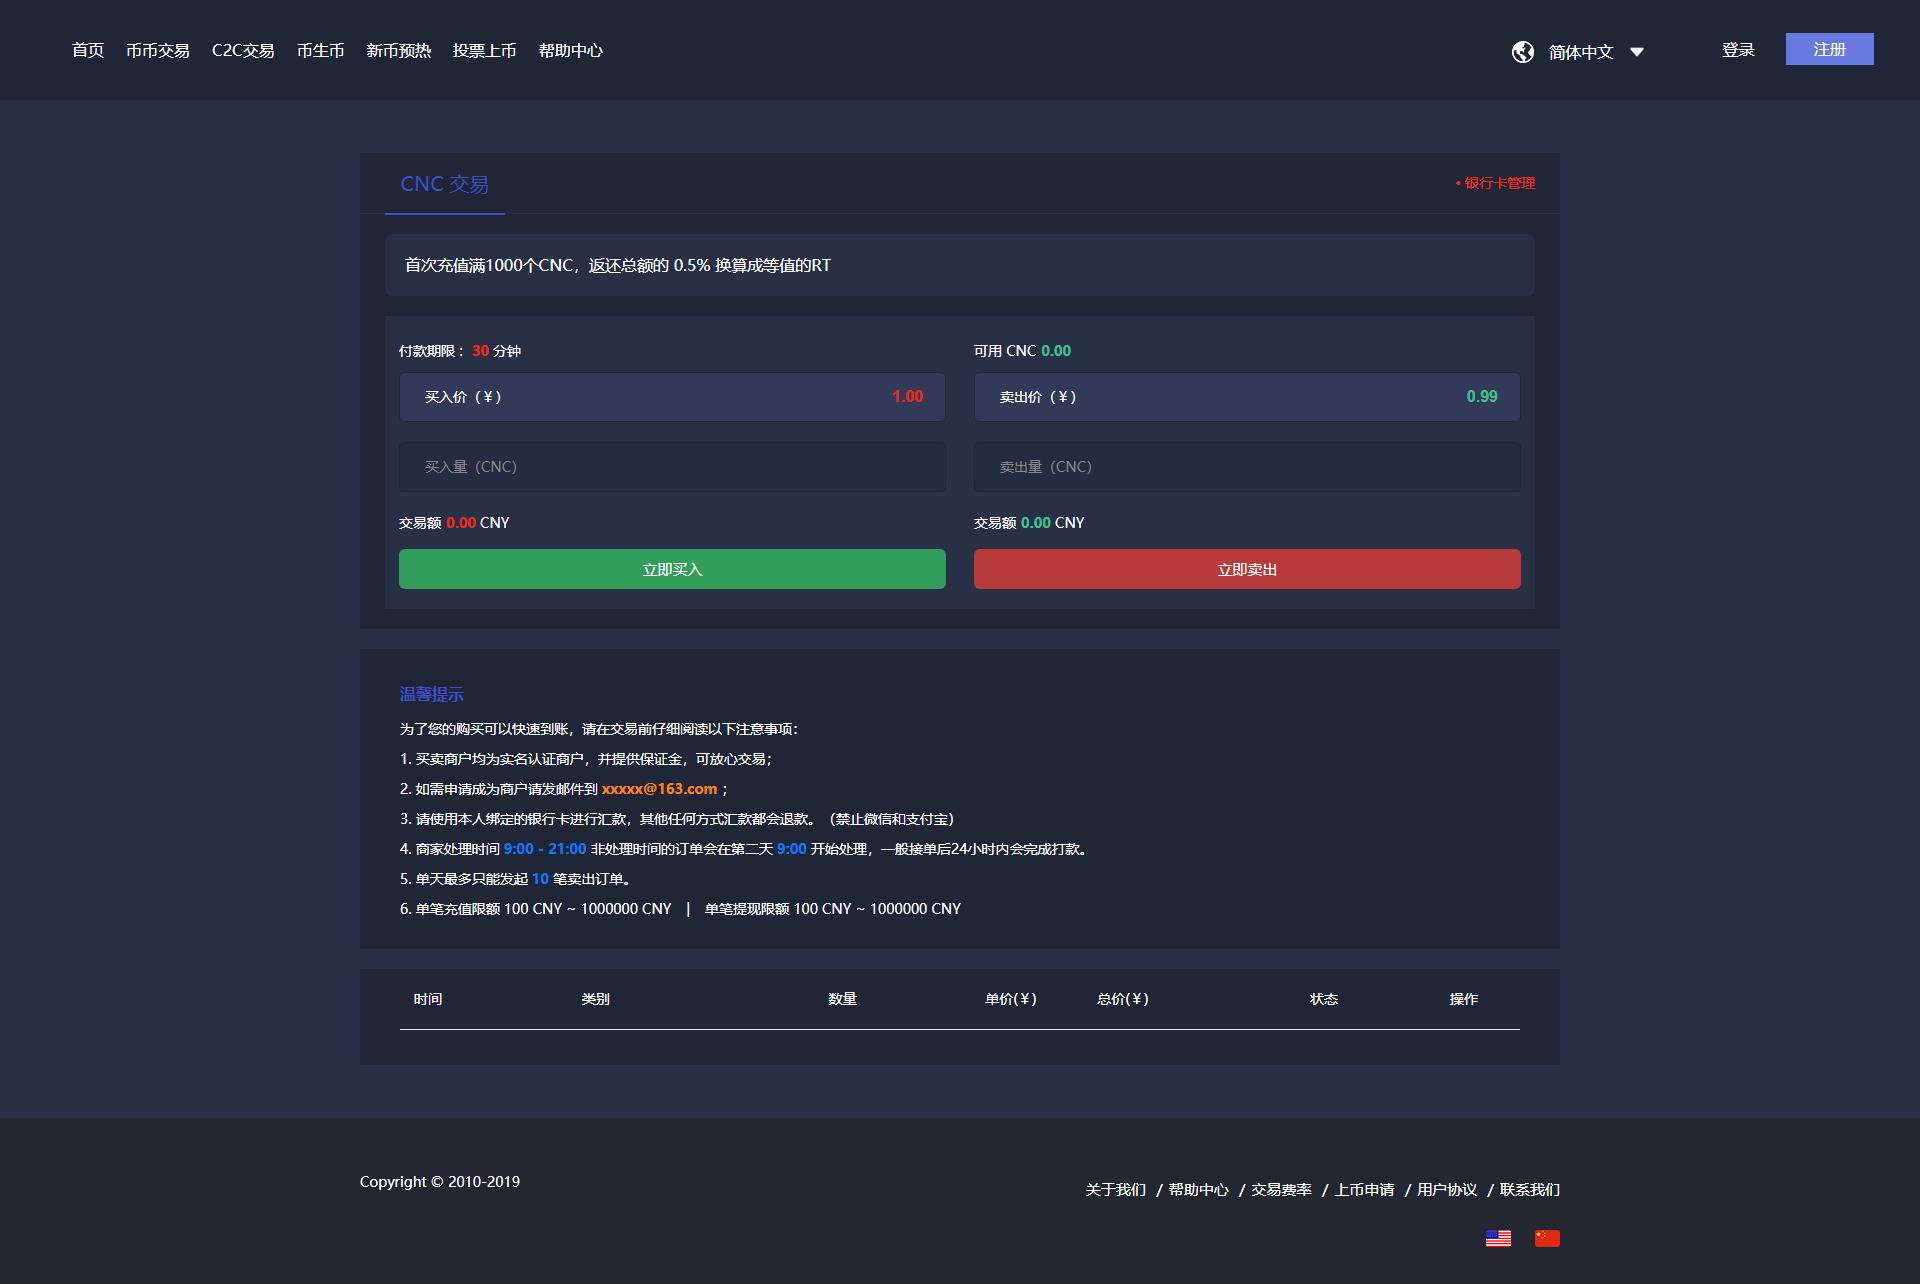Click the 操作 column header
The image size is (1920, 1284).
[1464, 999]
